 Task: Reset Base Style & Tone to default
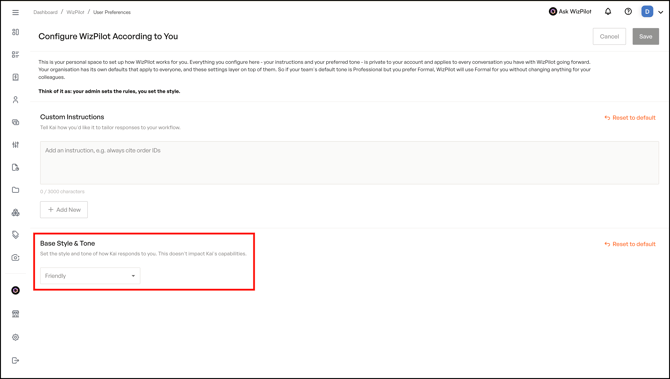(630, 244)
